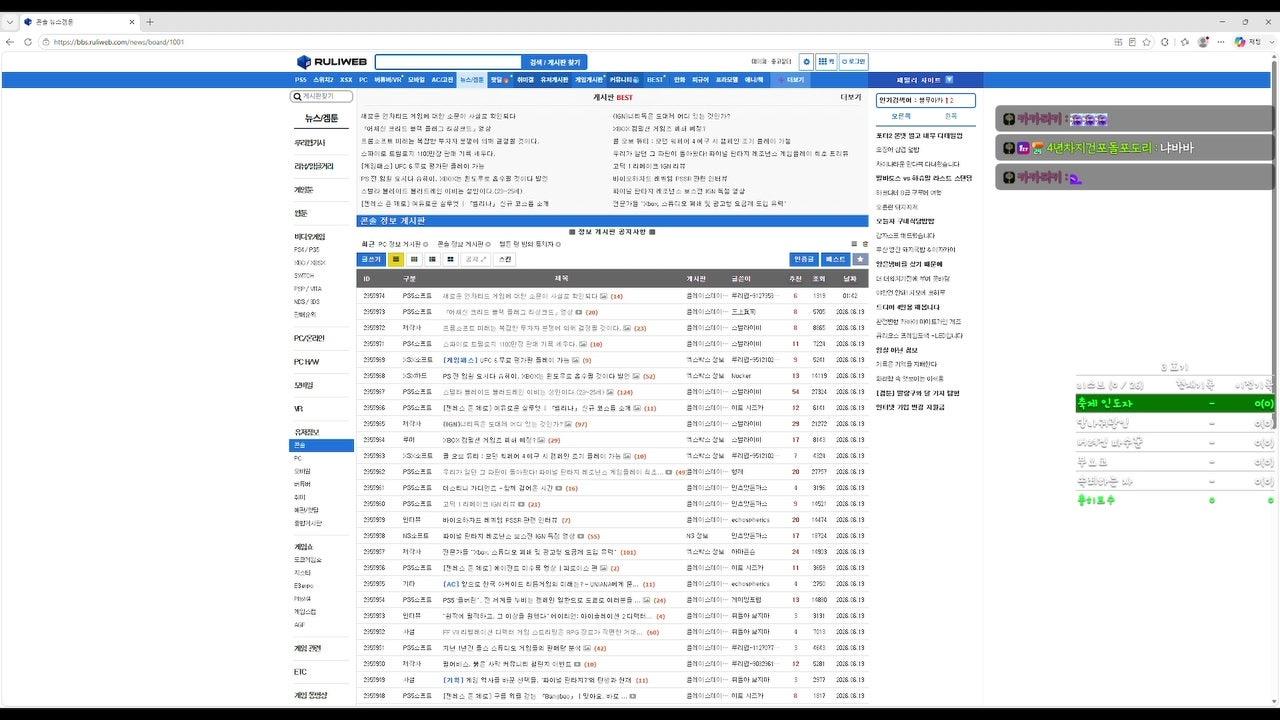Open PC in the navigation bar
1280x720 pixels.
(363, 79)
